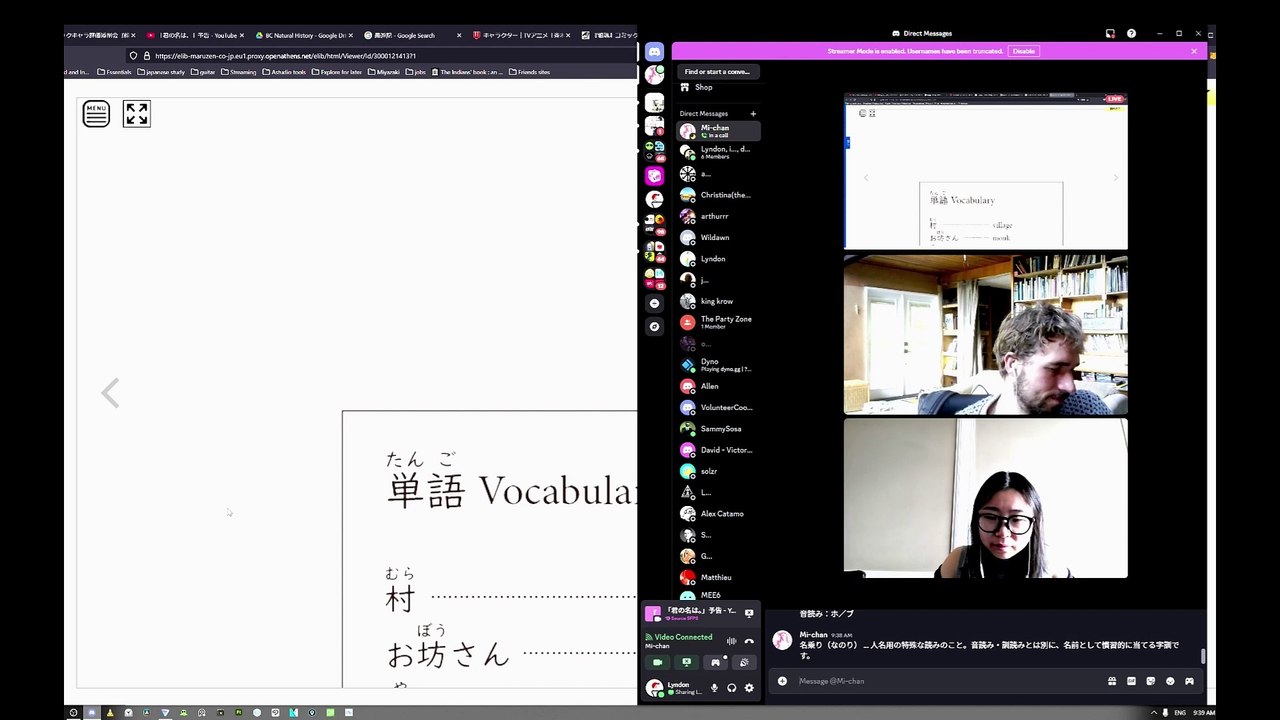Open Find or start a conversation box
Screen dimensions: 1280x720
click(x=718, y=72)
